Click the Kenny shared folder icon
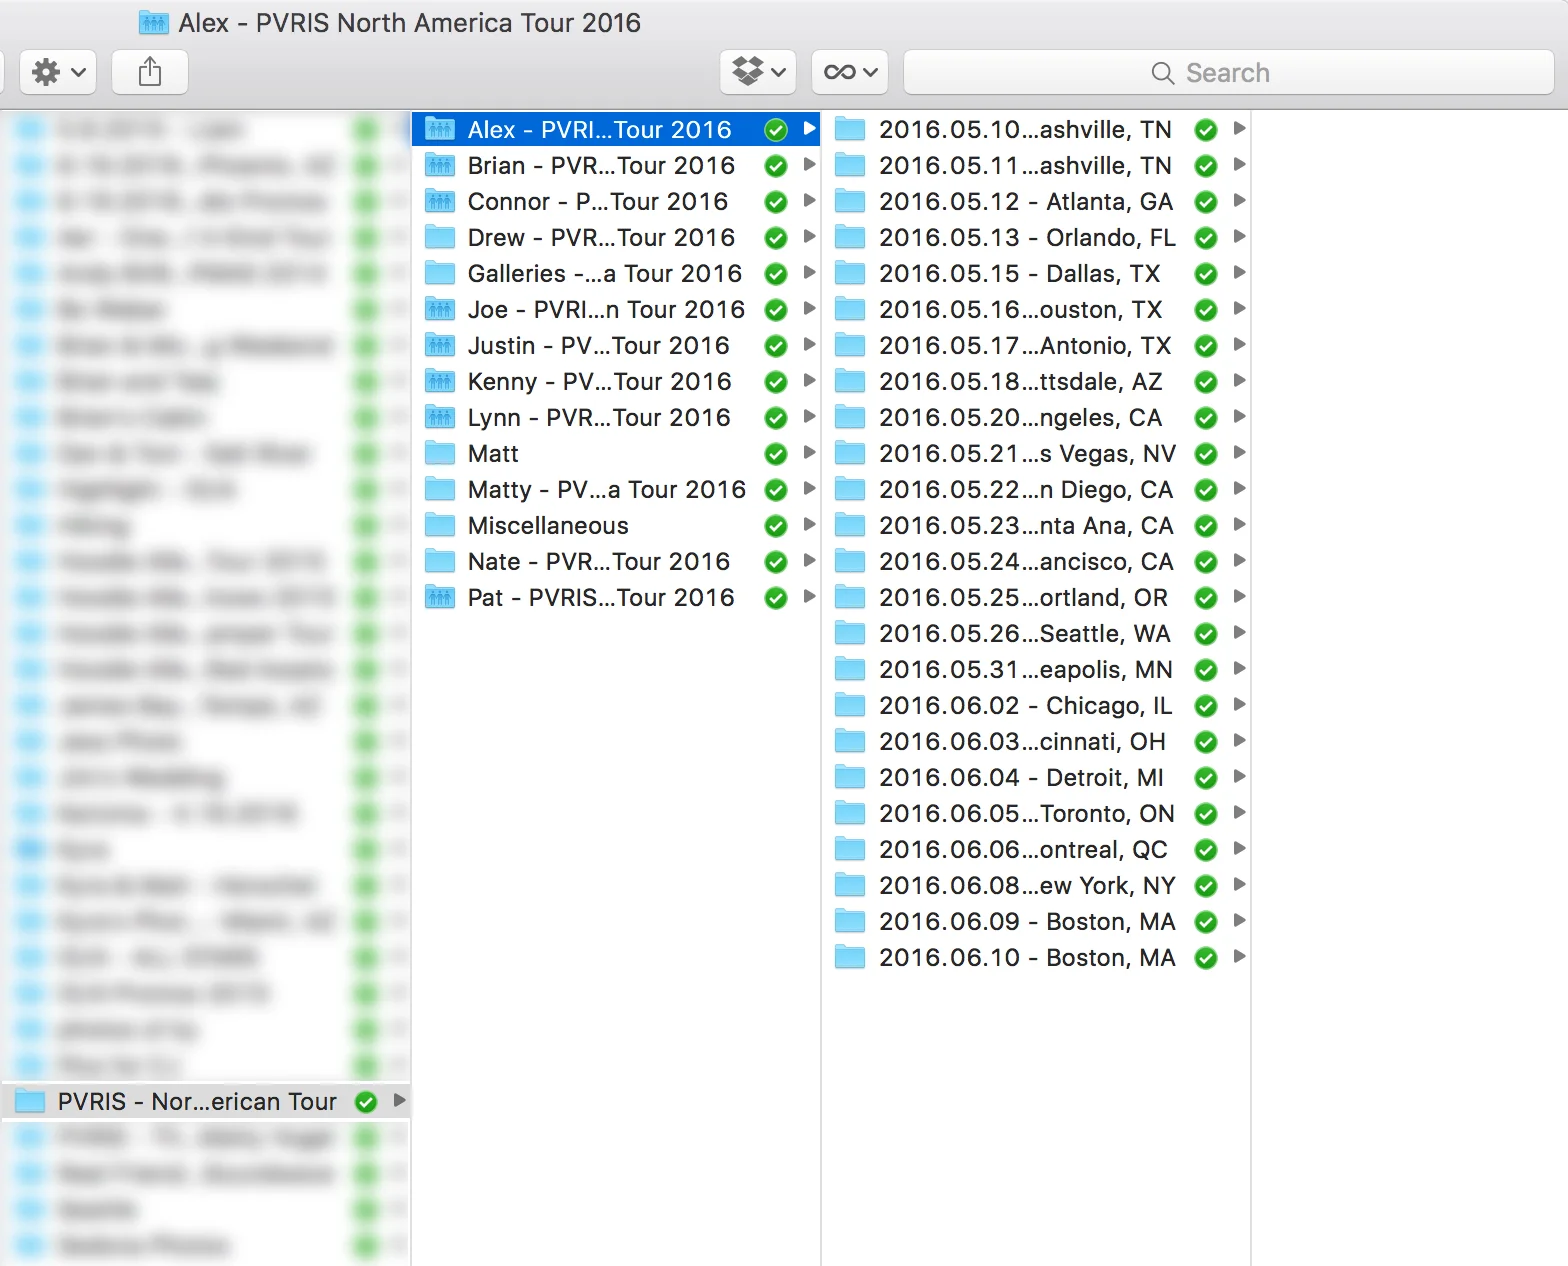 pos(440,381)
